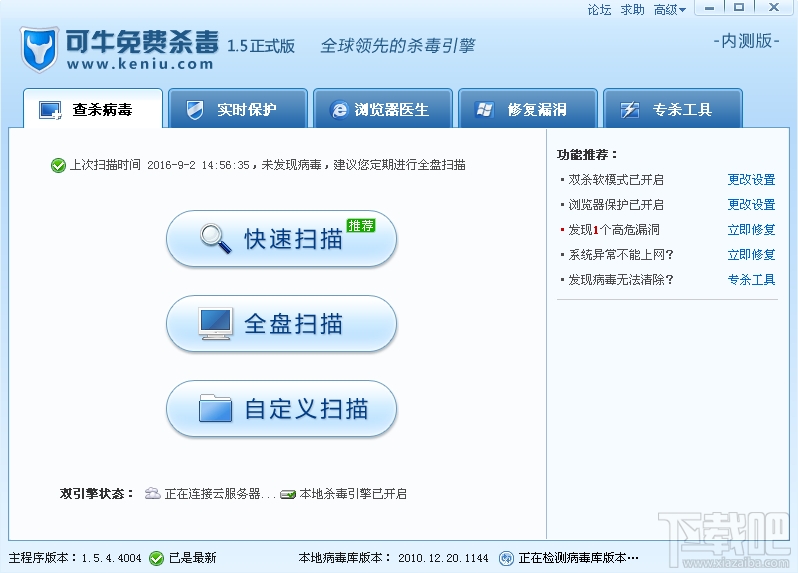This screenshot has height=573, width=798.
Task: Switch to 查杀病毒 tab
Action: tap(93, 108)
